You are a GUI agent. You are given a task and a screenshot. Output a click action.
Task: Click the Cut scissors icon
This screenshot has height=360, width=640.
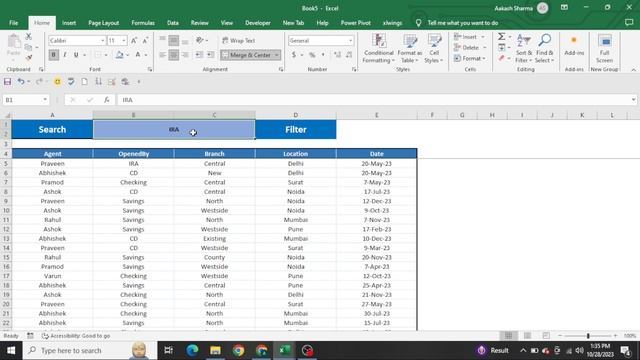[29, 37]
